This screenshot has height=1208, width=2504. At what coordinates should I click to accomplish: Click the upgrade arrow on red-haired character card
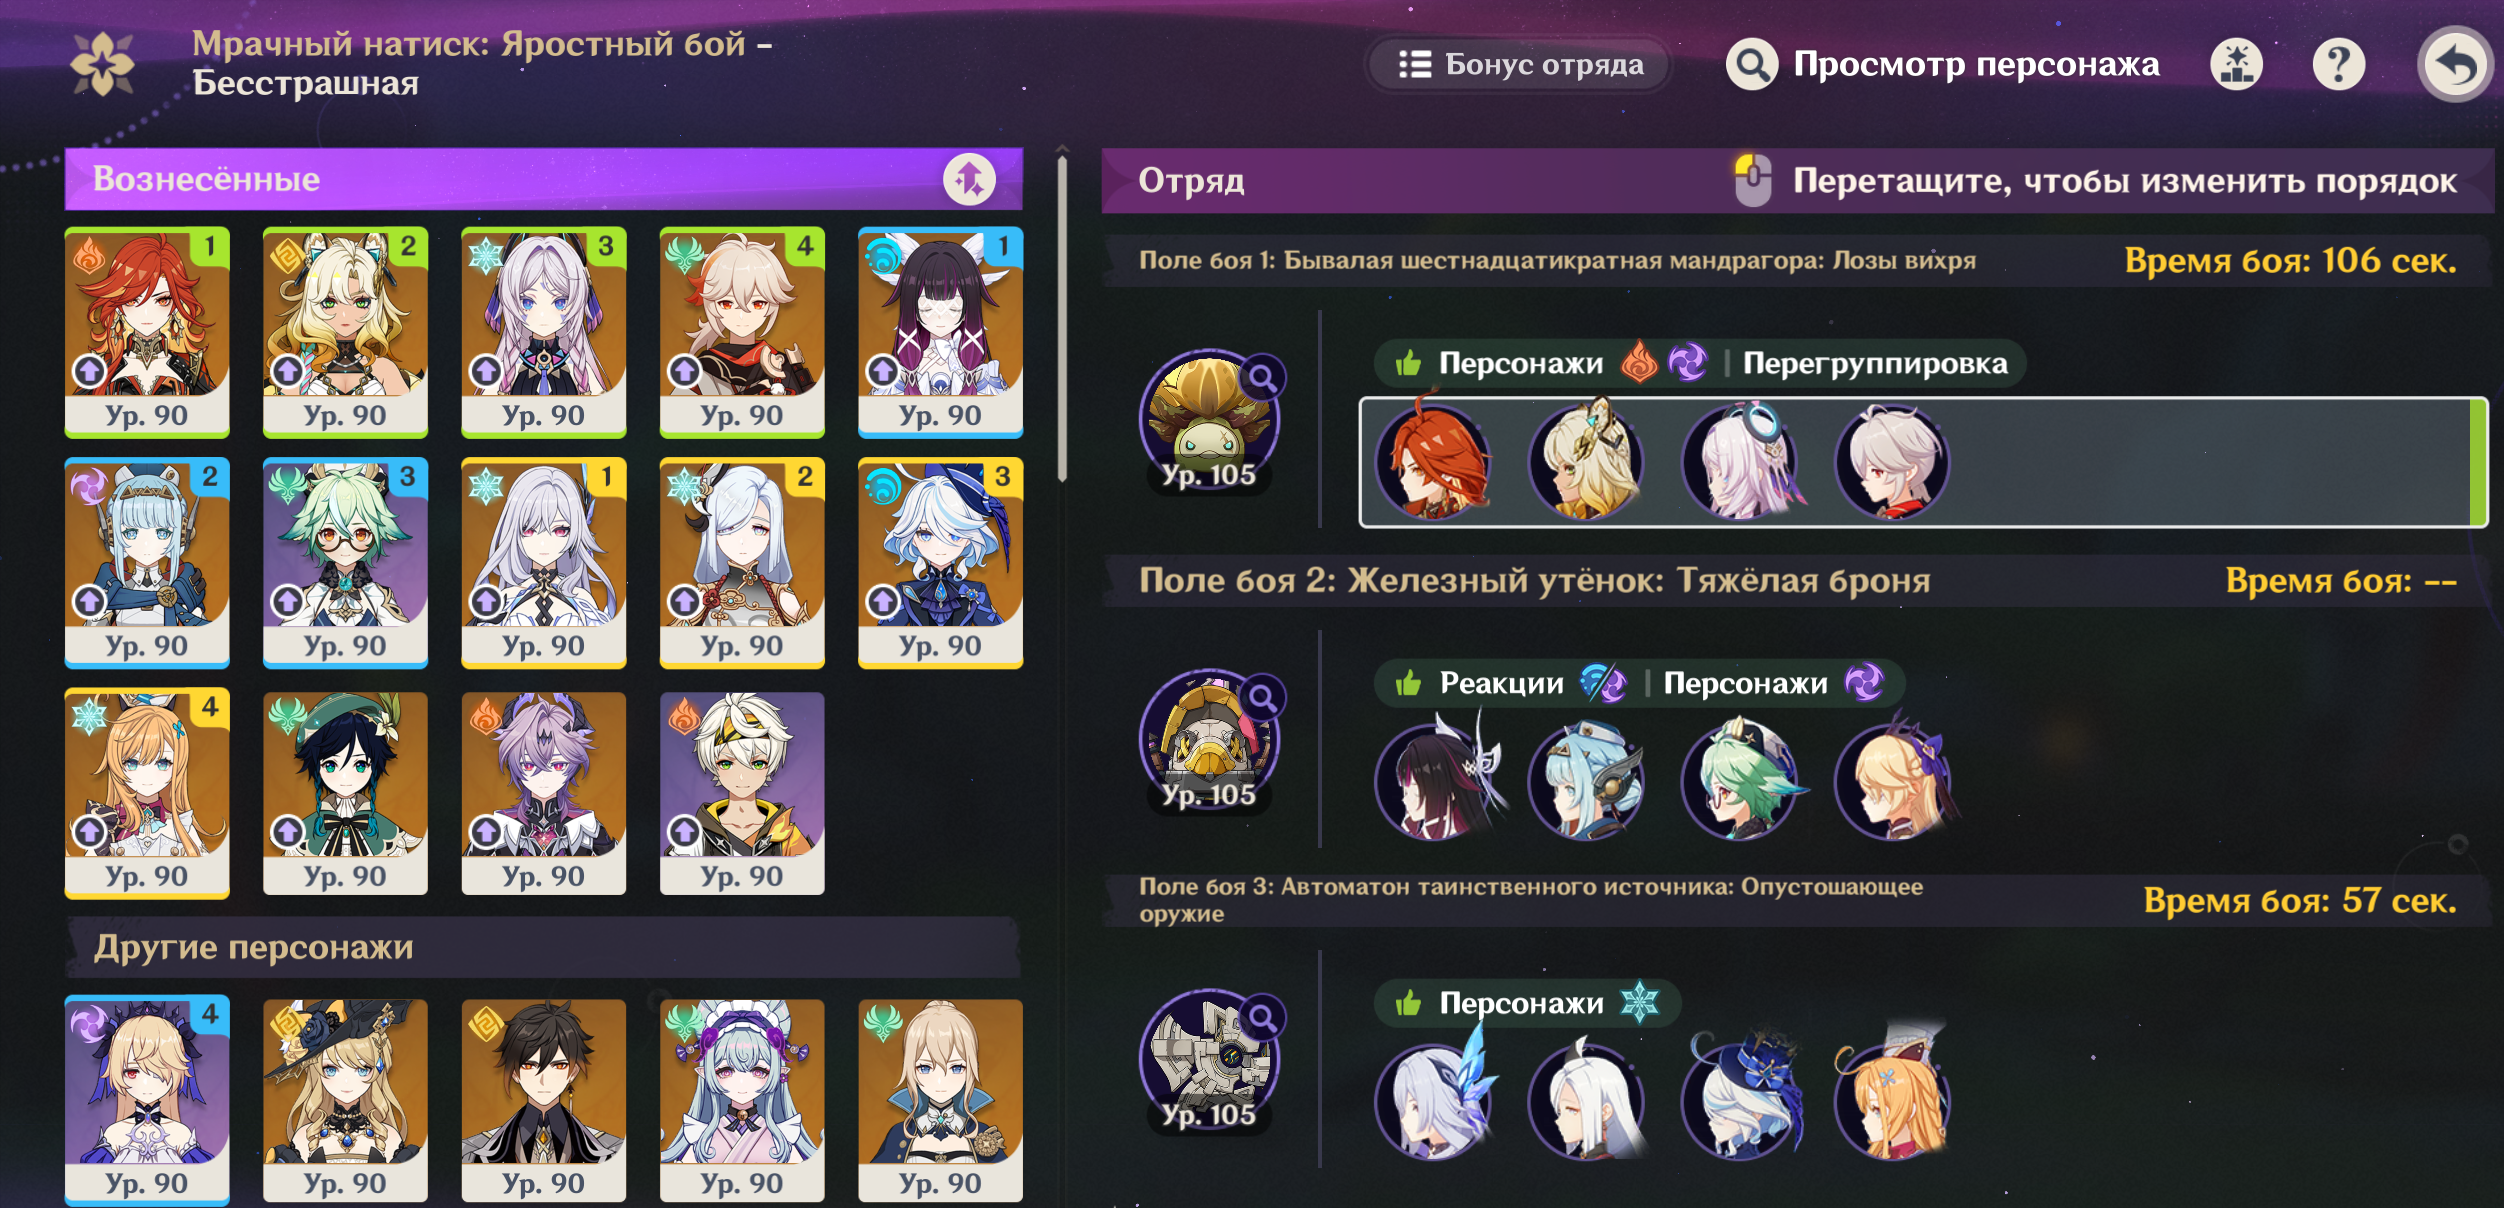[x=90, y=371]
